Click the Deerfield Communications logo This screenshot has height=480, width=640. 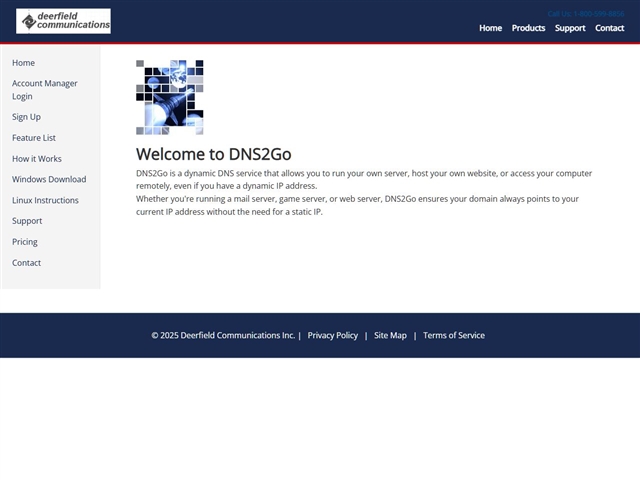click(x=63, y=21)
